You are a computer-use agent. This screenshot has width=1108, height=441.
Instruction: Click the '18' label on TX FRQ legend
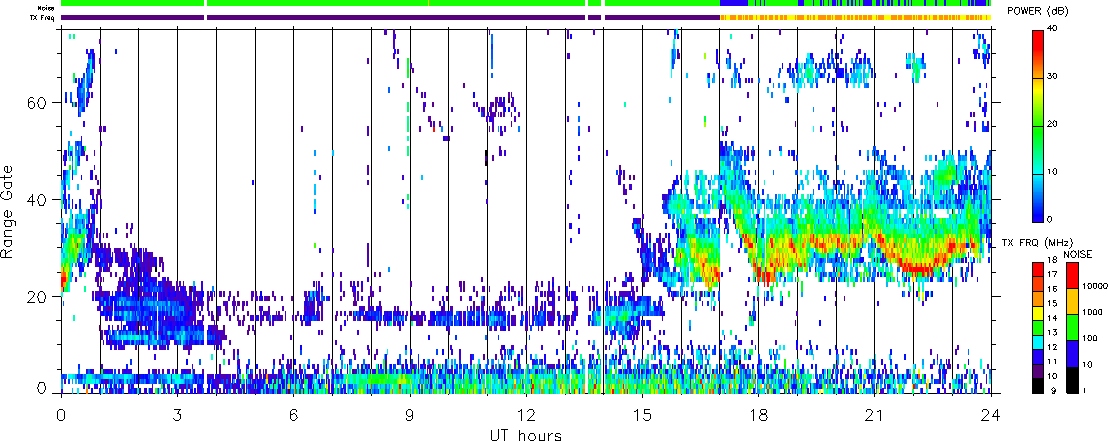1053,259
